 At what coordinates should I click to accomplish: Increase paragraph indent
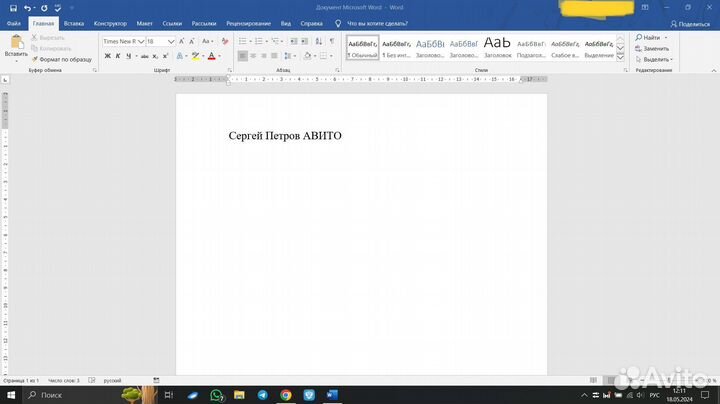click(304, 41)
